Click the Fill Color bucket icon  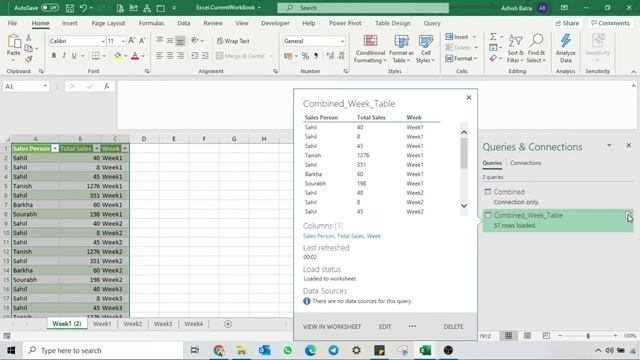tap(118, 56)
